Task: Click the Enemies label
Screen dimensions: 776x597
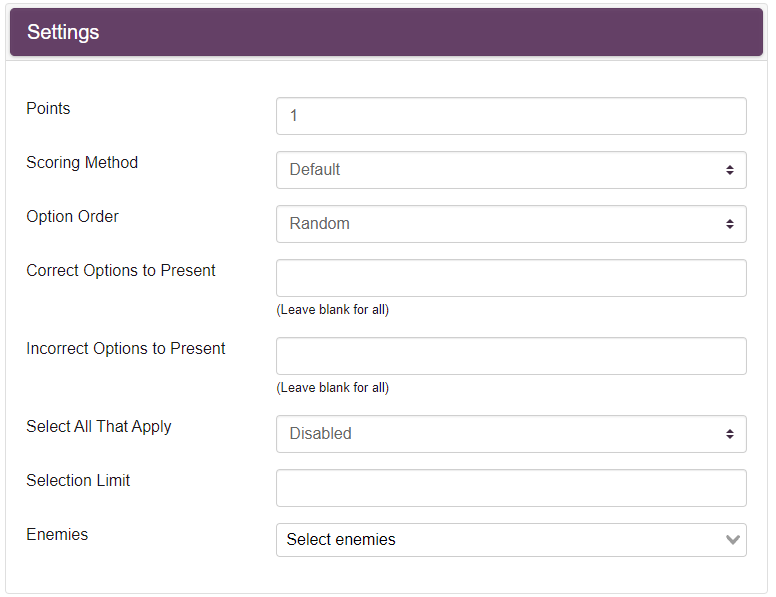Action: point(57,535)
